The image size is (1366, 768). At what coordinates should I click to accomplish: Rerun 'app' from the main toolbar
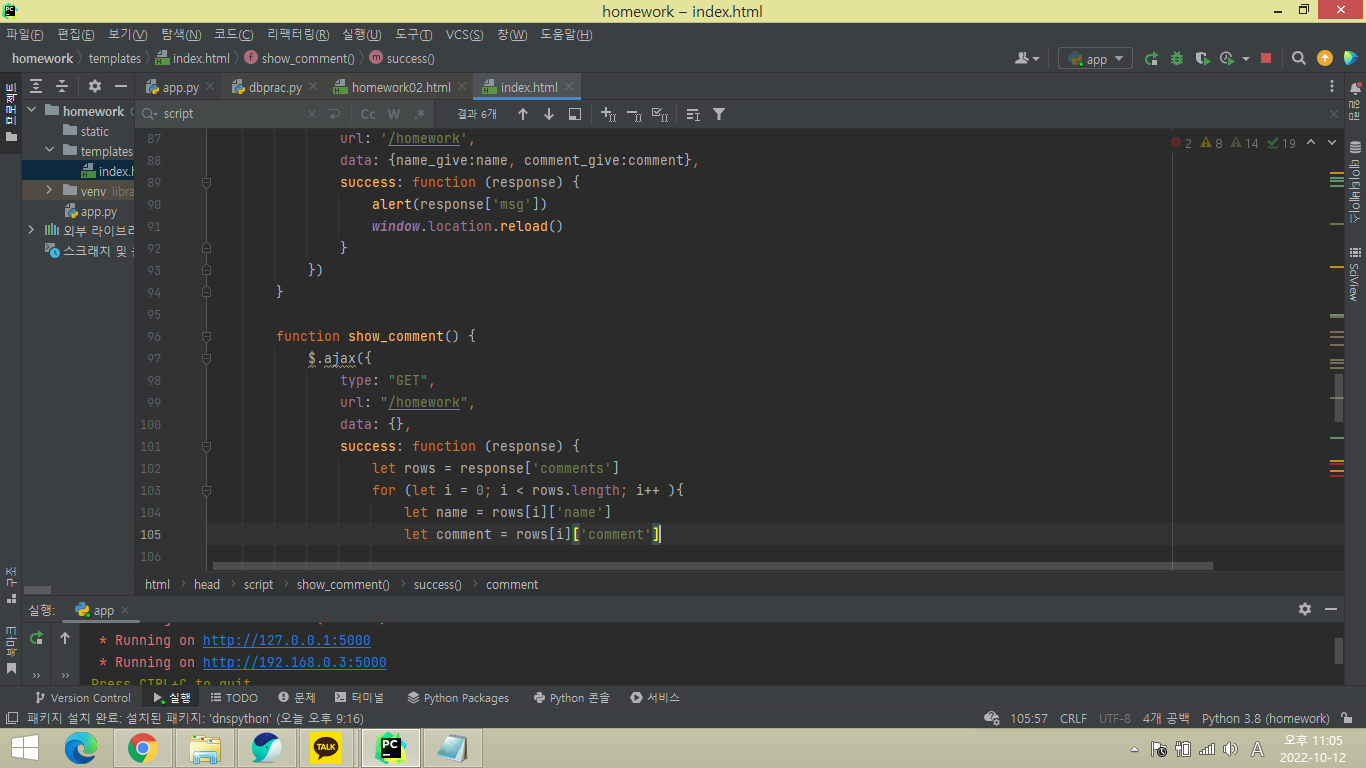[x=1152, y=59]
